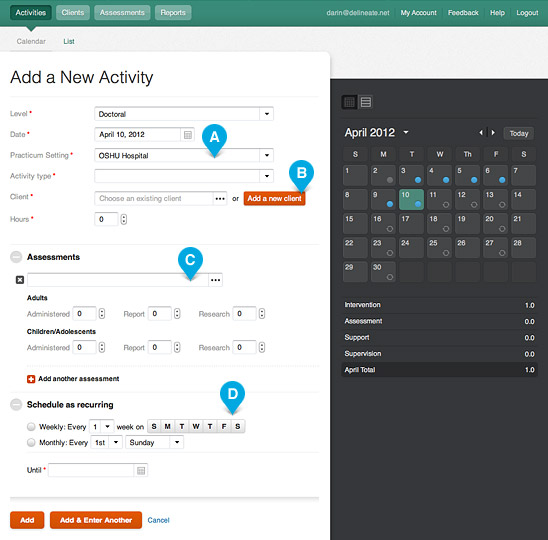Viewport: 548px width, 540px height.
Task: Toggle F (Friday) weekday button
Action: (x=224, y=426)
